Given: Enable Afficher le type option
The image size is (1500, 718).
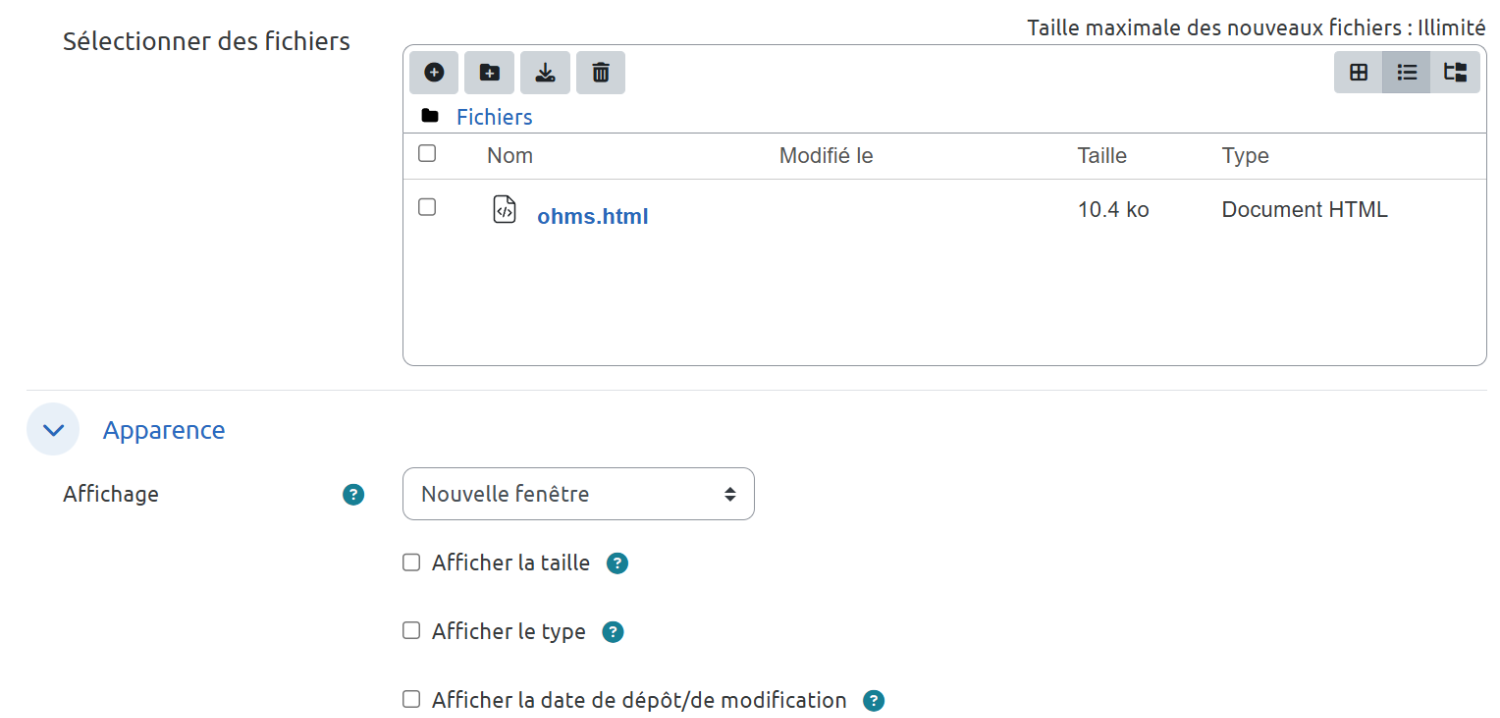Looking at the screenshot, I should [411, 631].
